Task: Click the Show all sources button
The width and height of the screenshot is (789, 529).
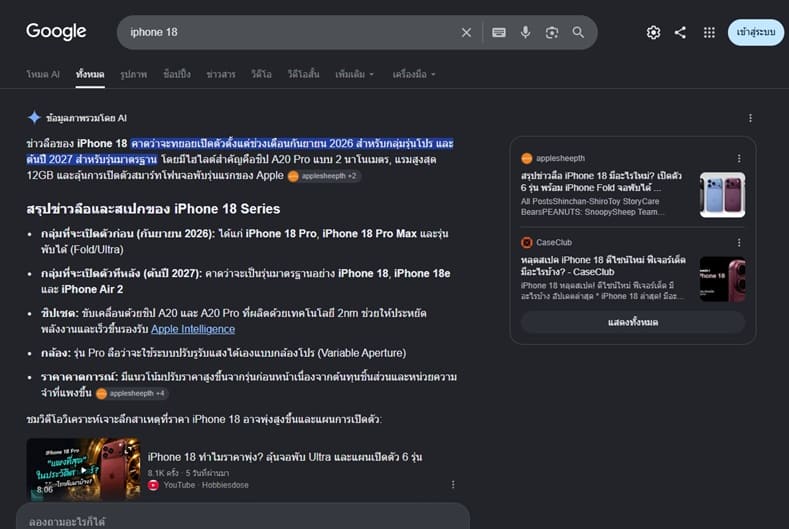Action: coord(633,322)
